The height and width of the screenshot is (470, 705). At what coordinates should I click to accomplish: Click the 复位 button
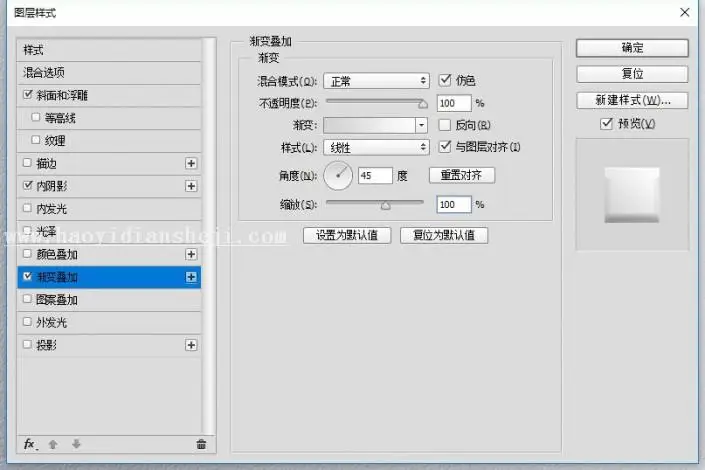(x=632, y=74)
